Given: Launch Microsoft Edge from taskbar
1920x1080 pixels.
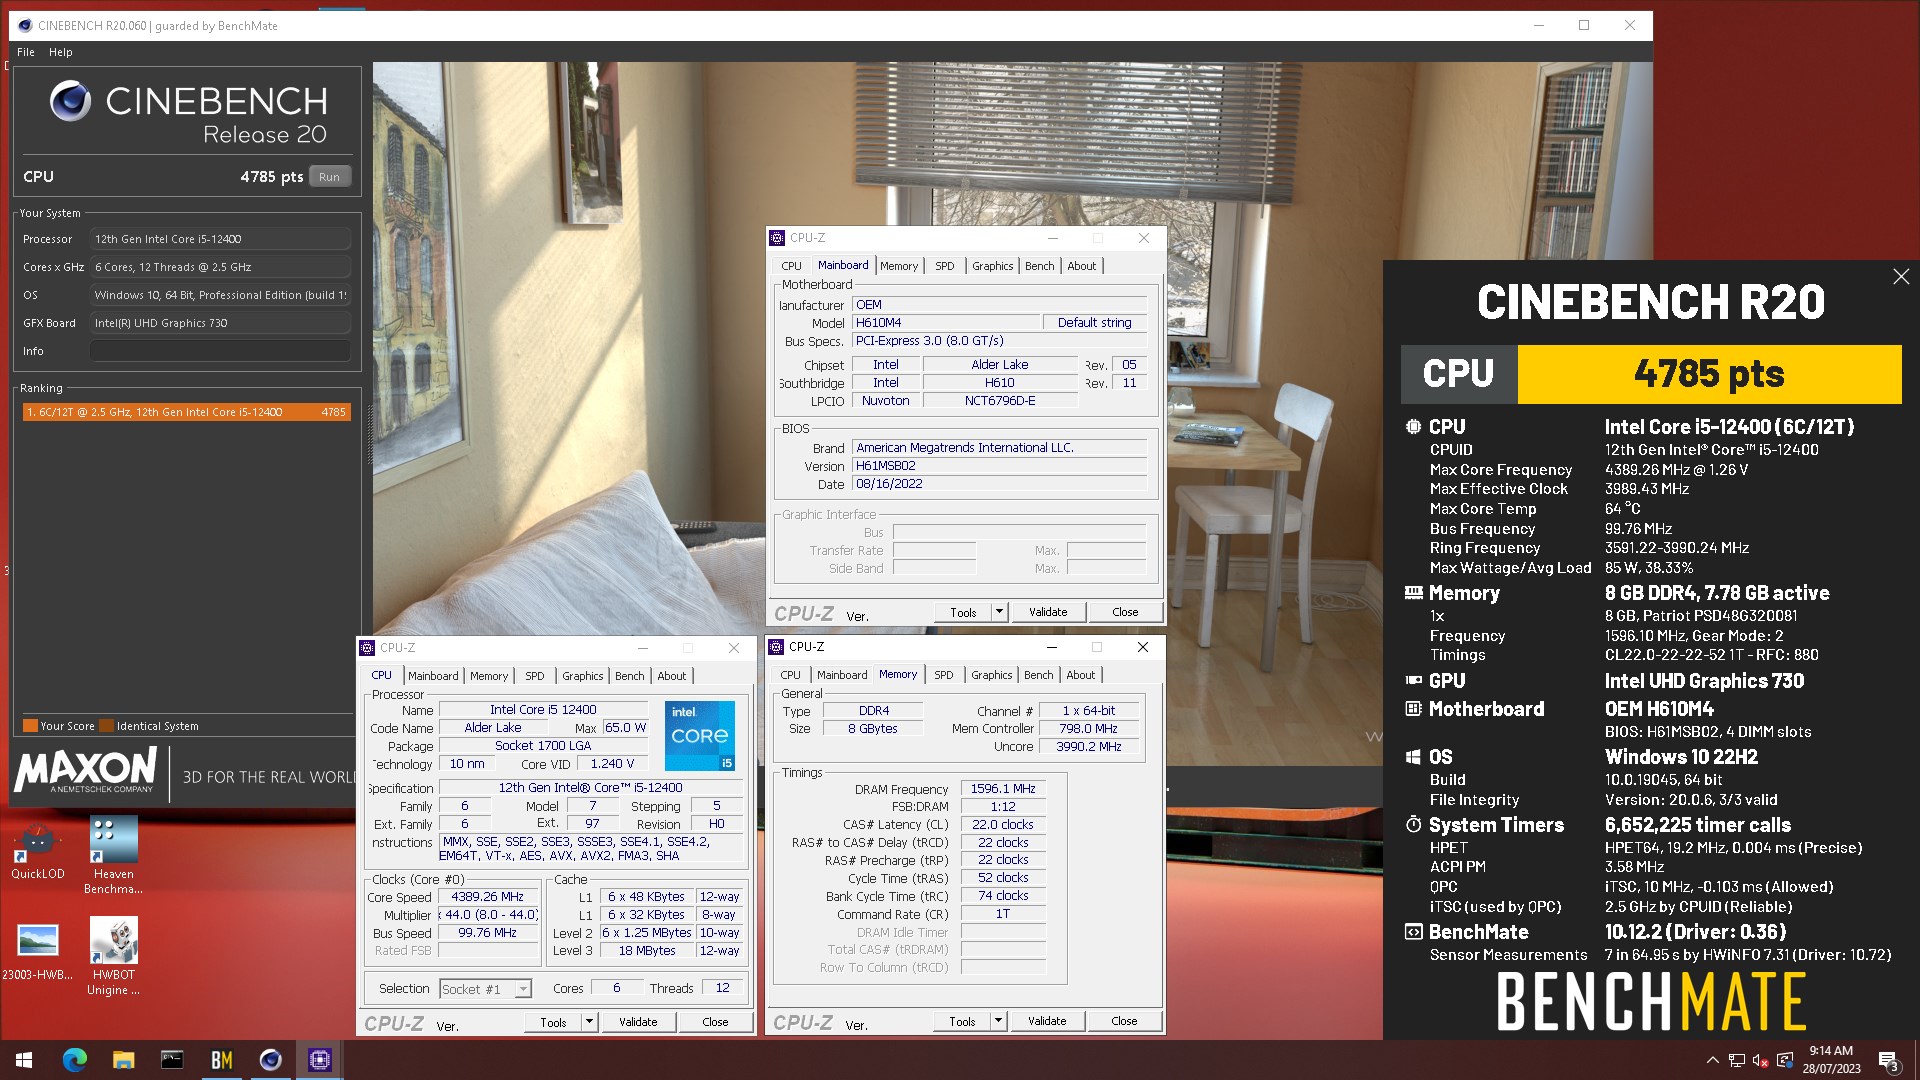Looking at the screenshot, I should (75, 1060).
